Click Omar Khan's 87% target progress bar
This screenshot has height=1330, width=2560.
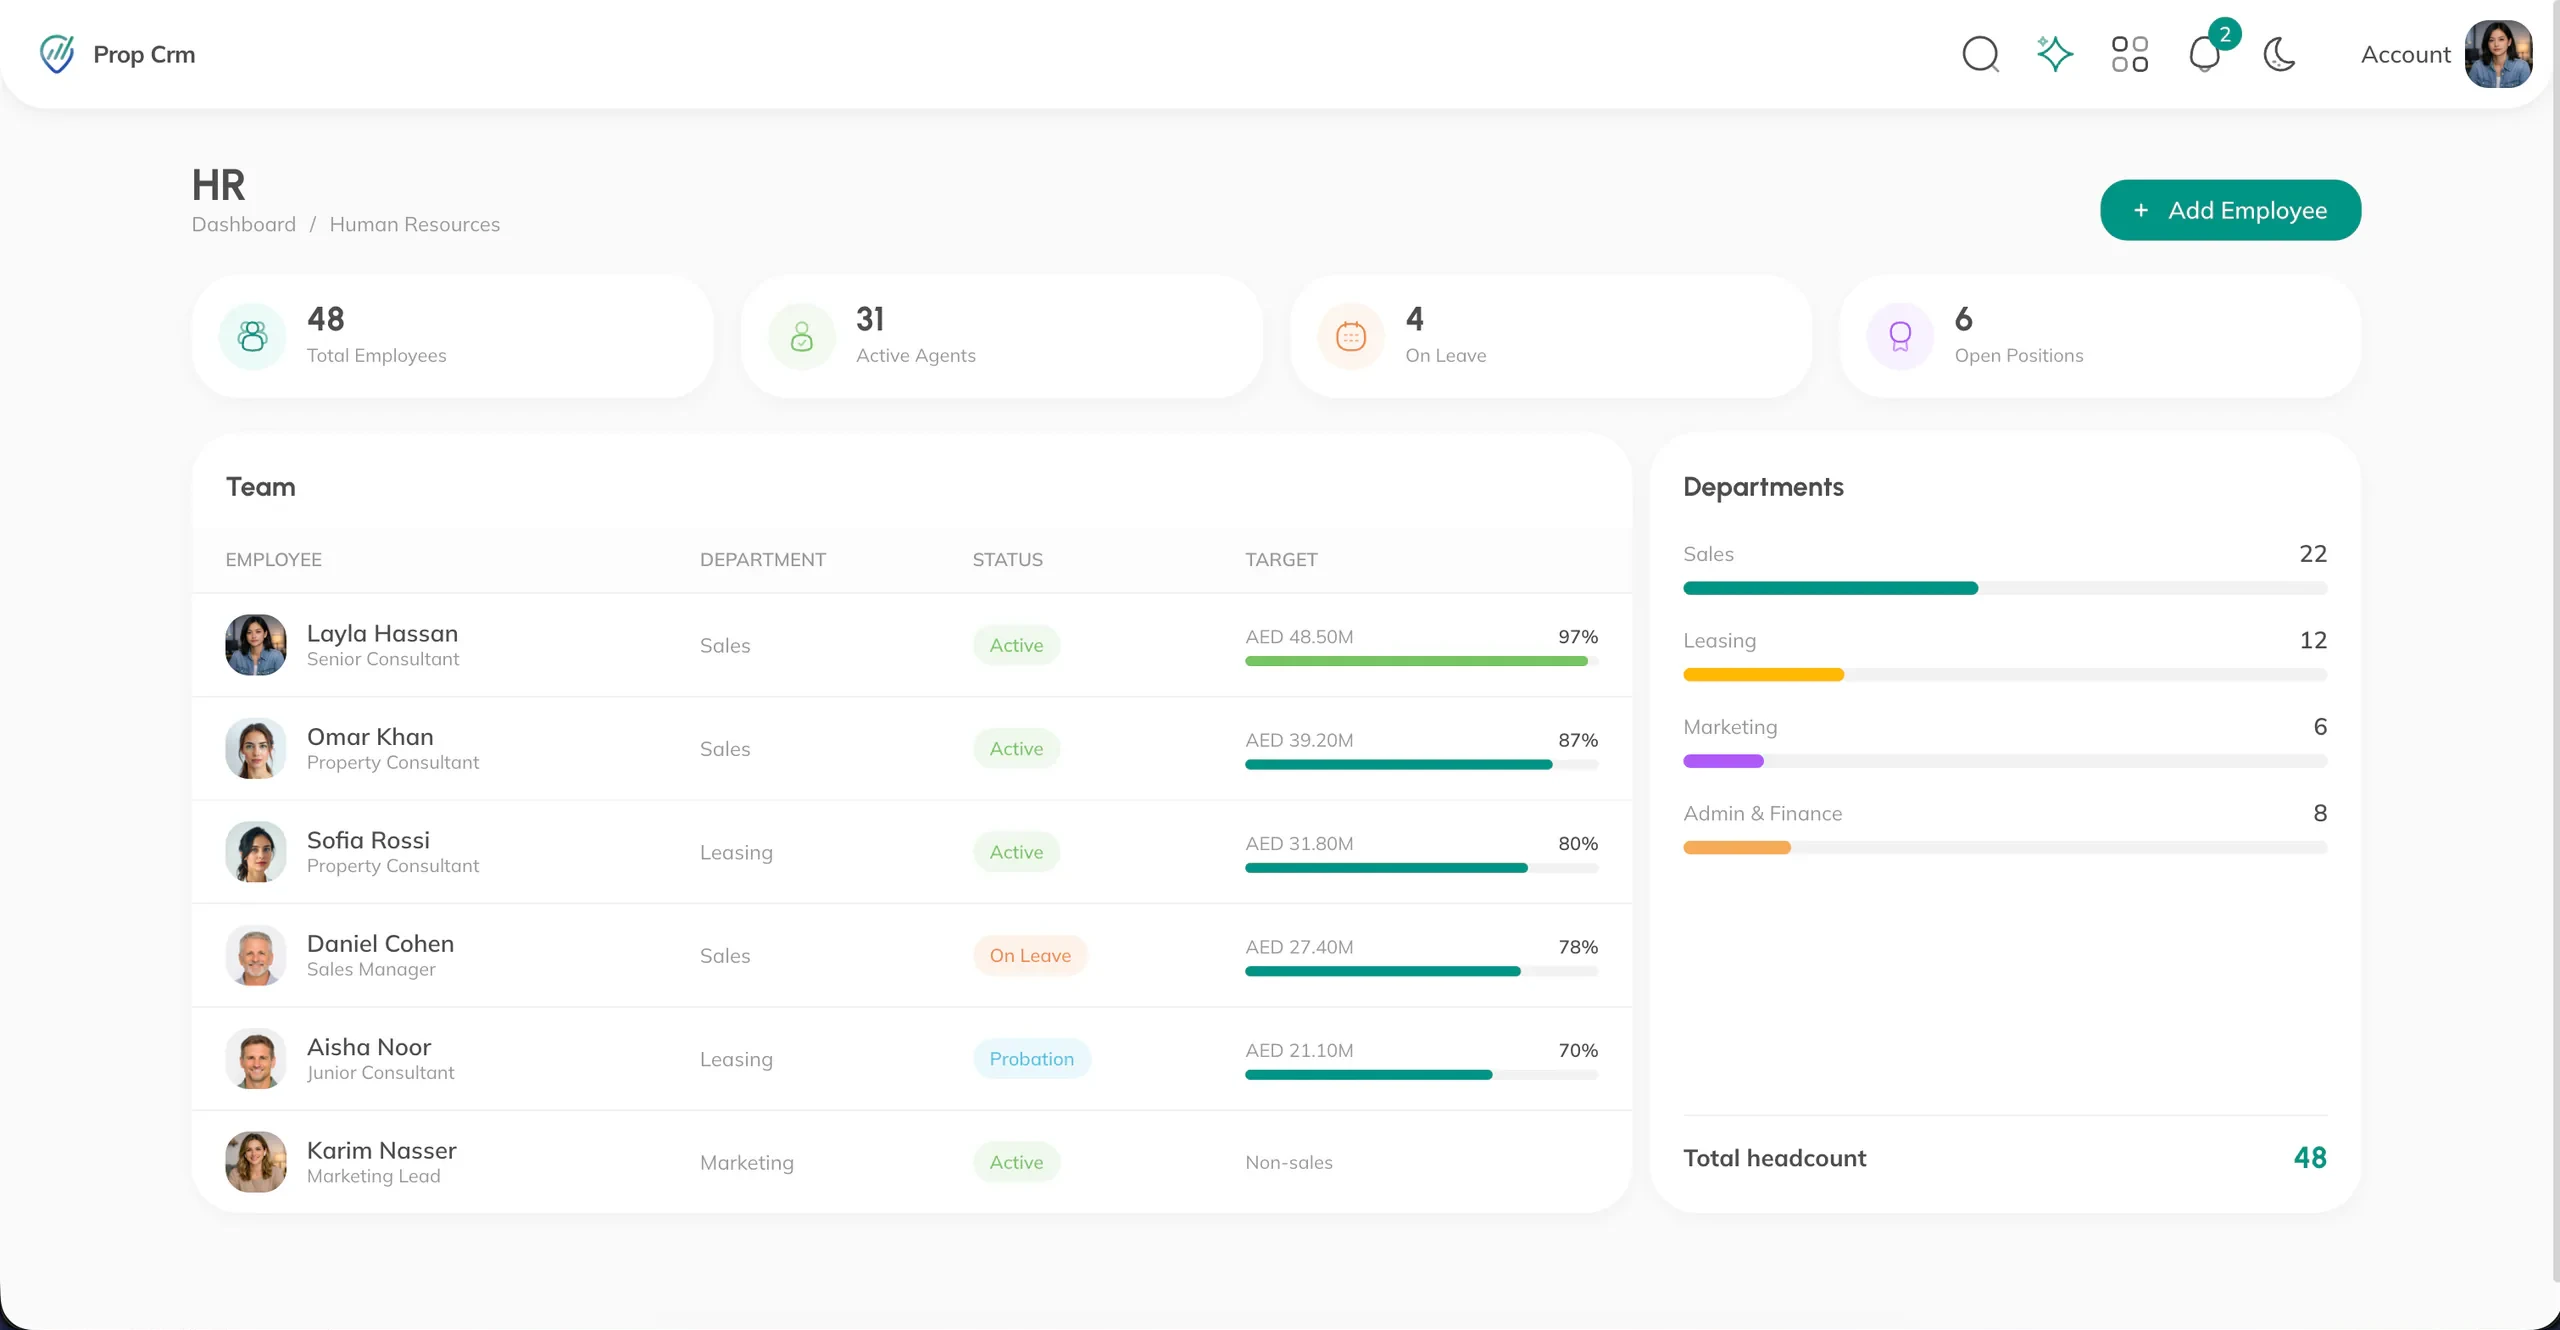click(1421, 765)
